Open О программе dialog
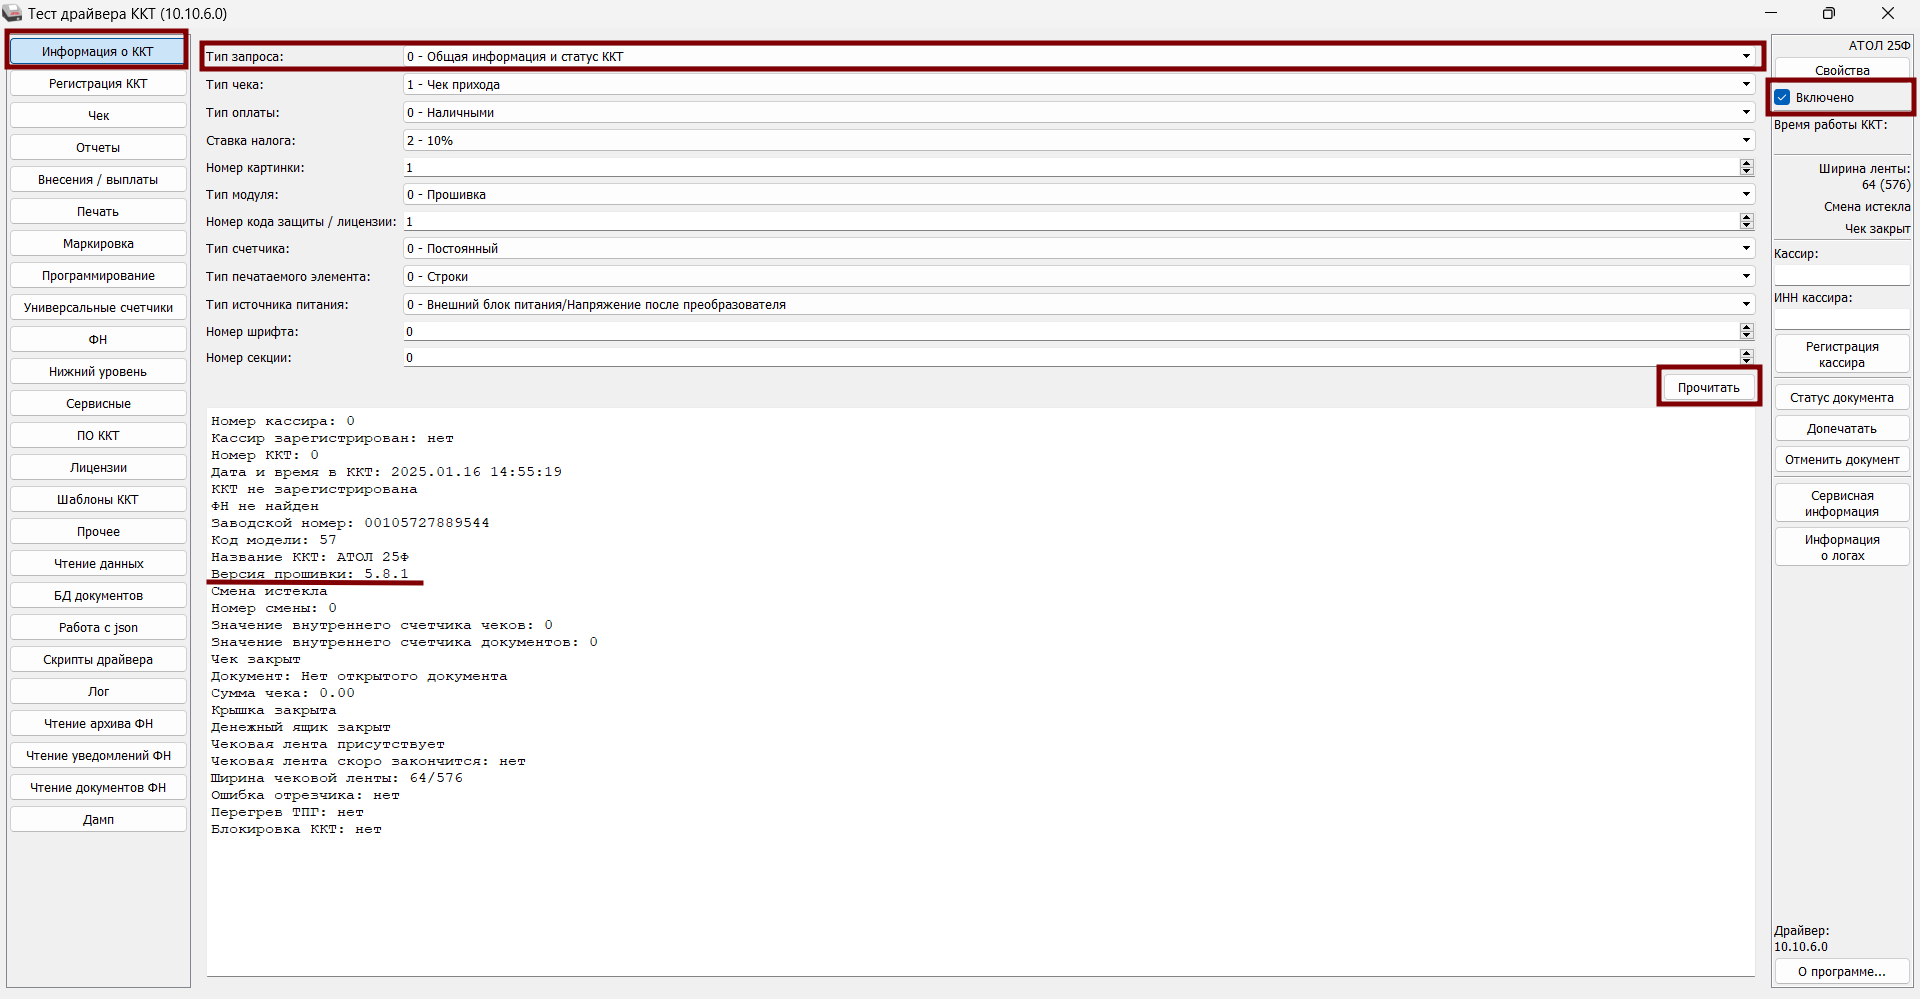1920x999 pixels. (1841, 972)
